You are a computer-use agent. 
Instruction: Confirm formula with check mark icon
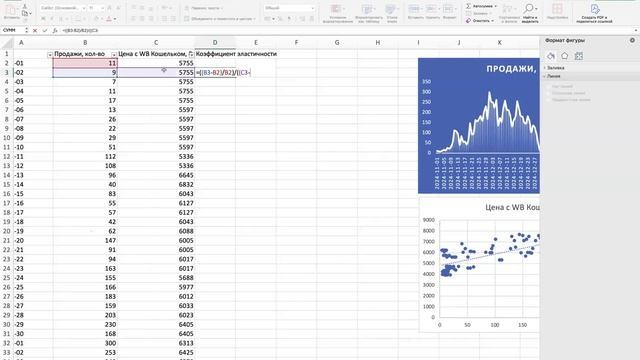click(44, 30)
